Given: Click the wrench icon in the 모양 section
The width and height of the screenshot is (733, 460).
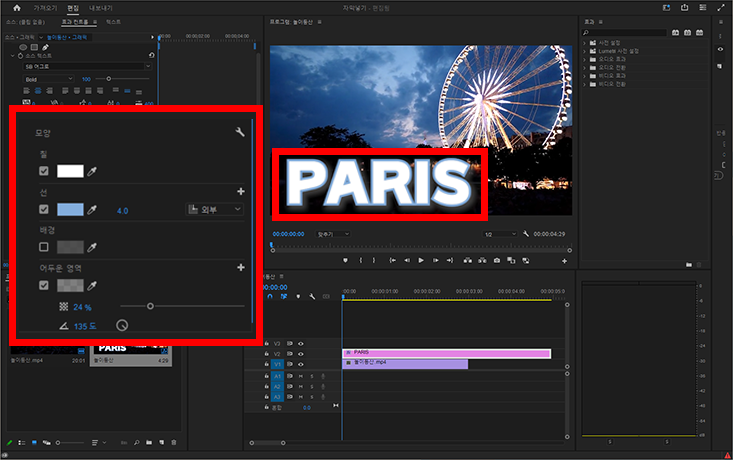Looking at the screenshot, I should (240, 132).
